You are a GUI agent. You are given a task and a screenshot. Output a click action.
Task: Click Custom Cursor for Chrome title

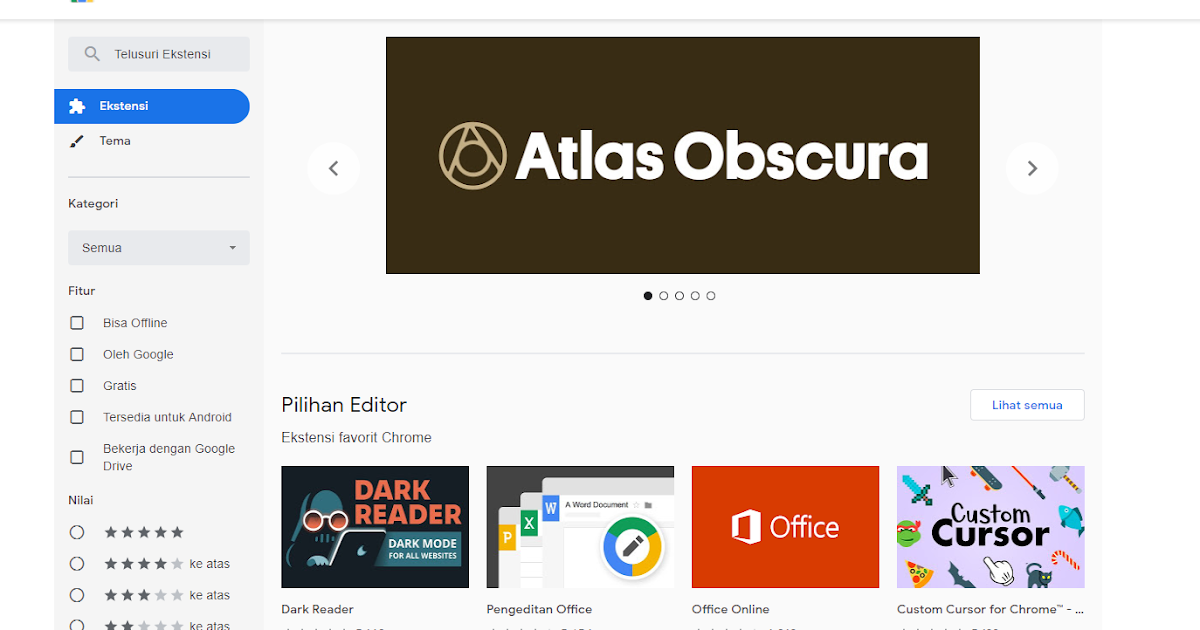[x=990, y=609]
